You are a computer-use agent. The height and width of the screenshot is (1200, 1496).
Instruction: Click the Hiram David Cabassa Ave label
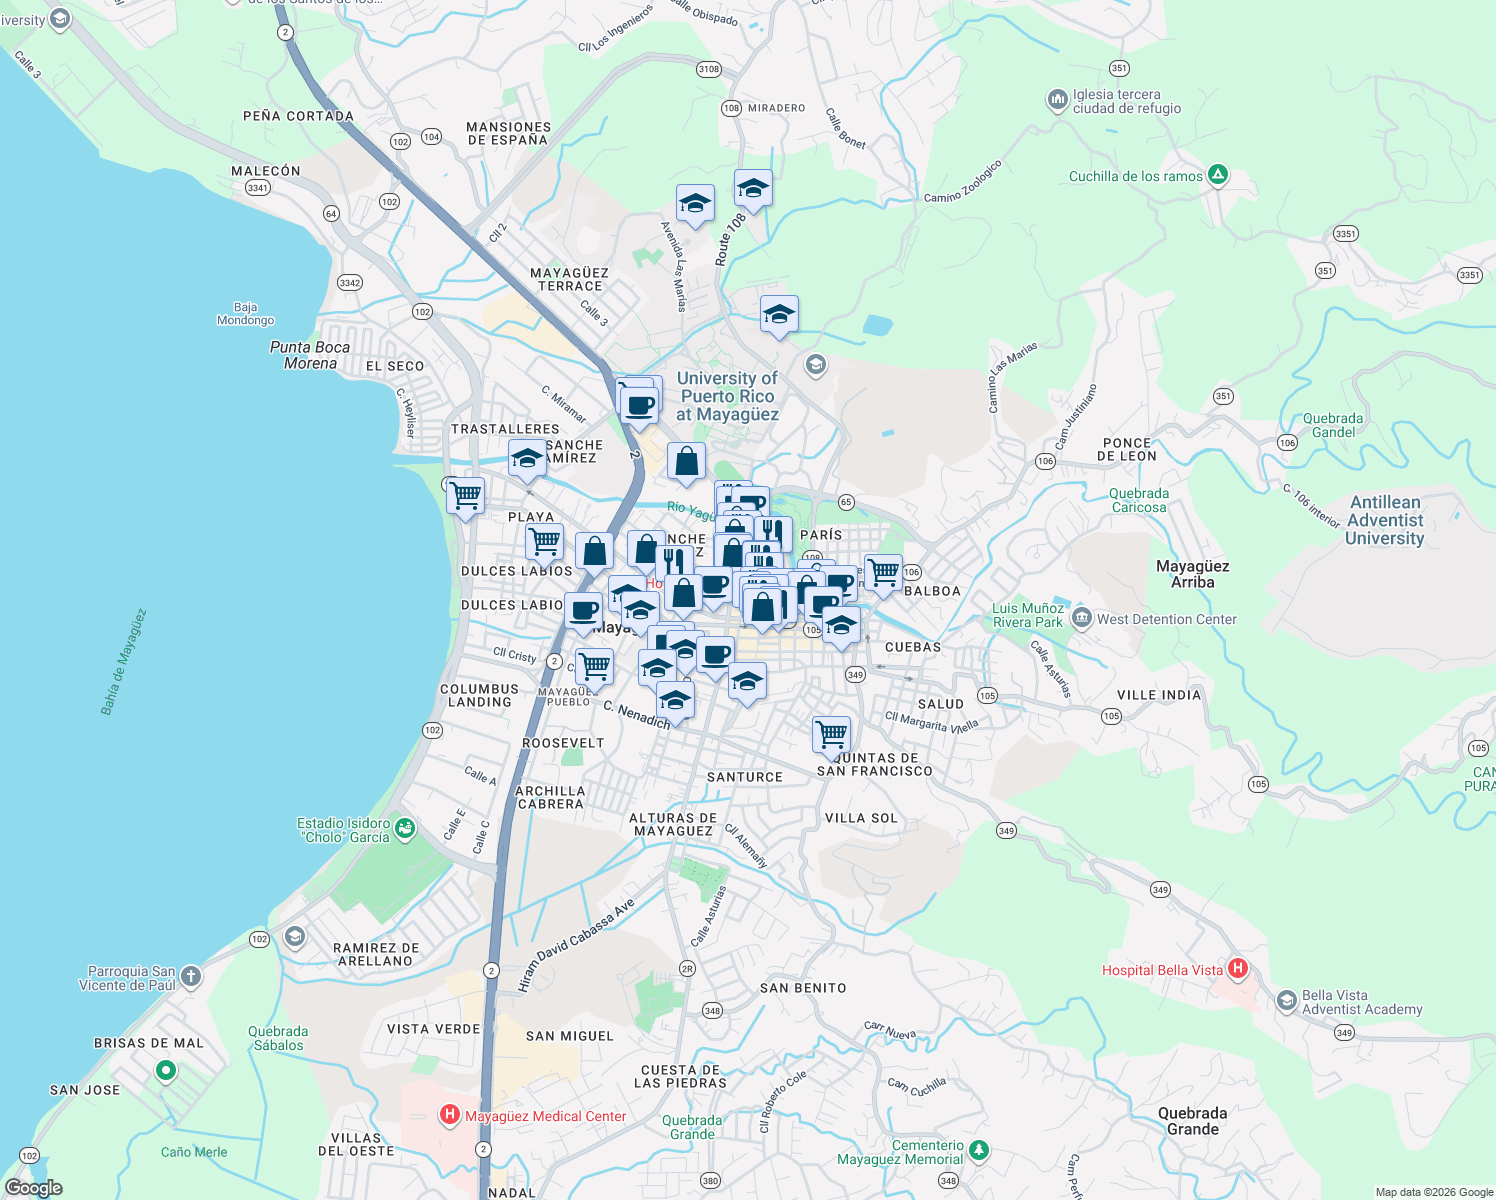click(x=577, y=945)
